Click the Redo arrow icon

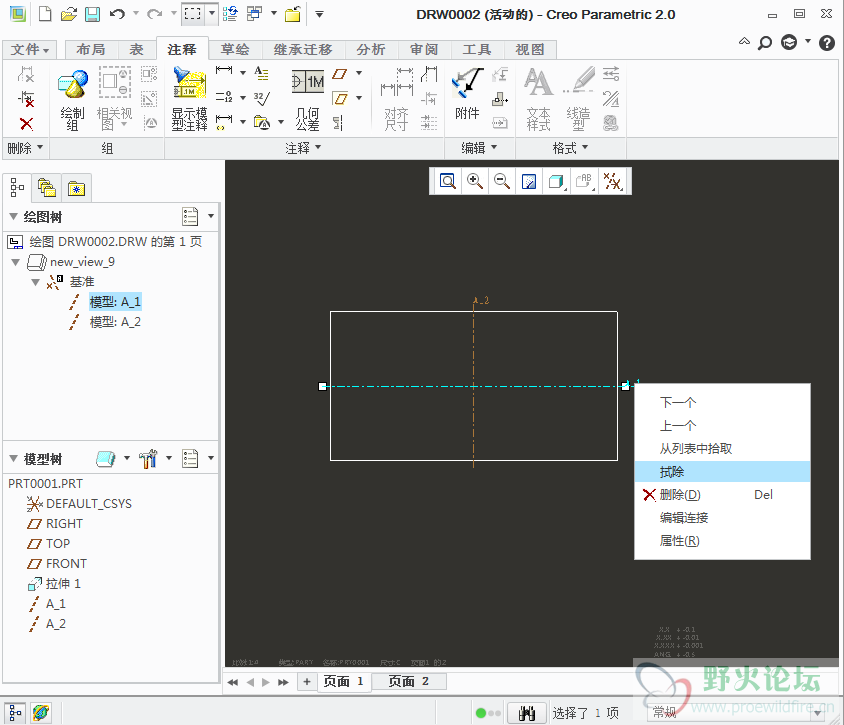[154, 14]
